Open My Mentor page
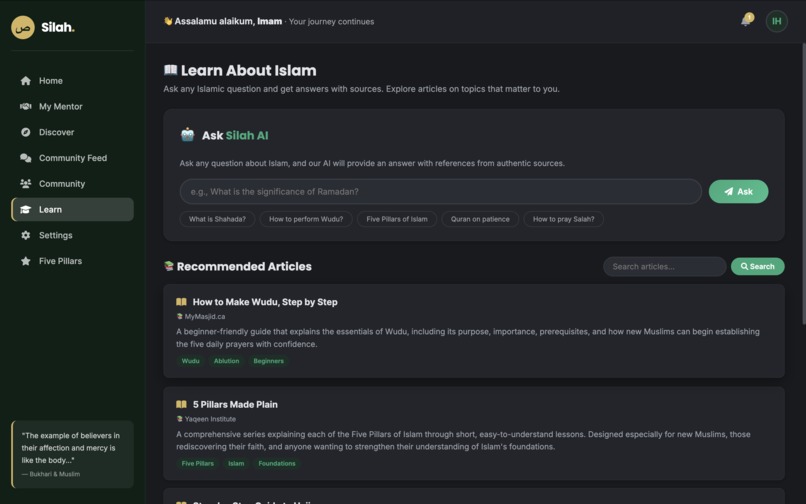806x504 pixels. [x=72, y=106]
